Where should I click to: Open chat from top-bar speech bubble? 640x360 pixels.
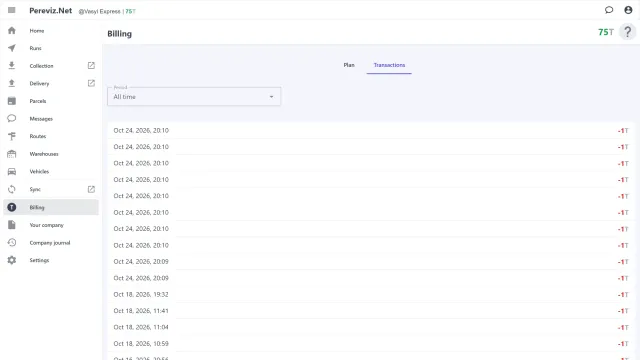point(609,10)
